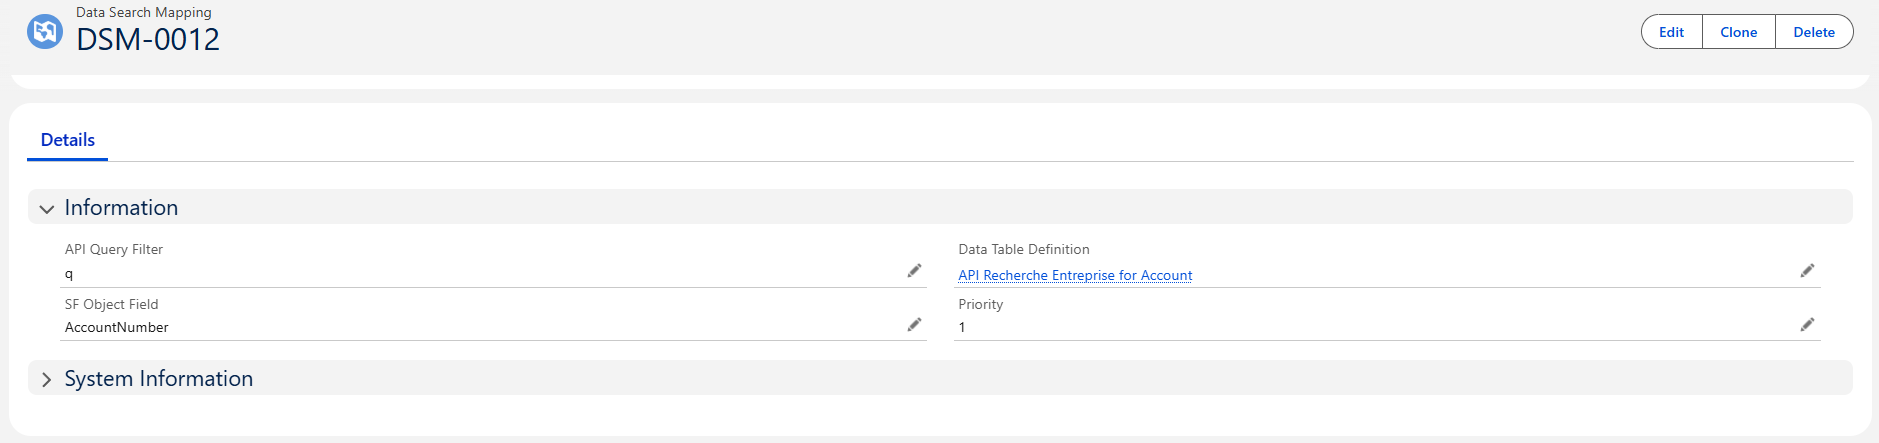Open the Details tab
The width and height of the screenshot is (1879, 443).
point(68,140)
